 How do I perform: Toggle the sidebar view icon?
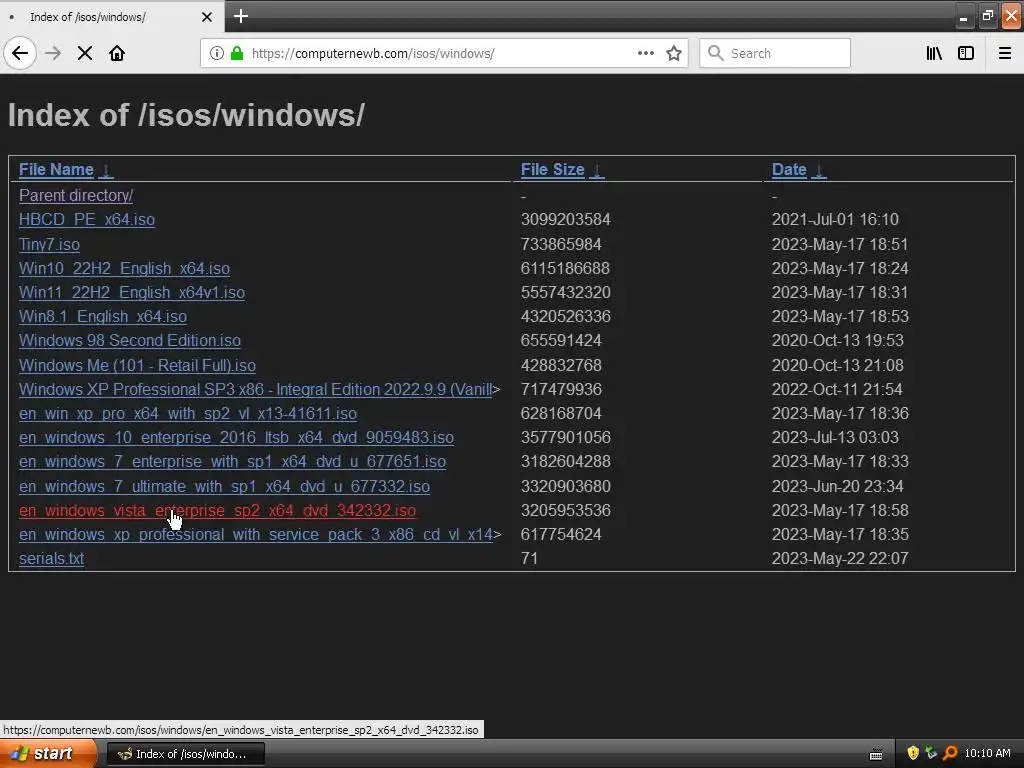click(966, 53)
